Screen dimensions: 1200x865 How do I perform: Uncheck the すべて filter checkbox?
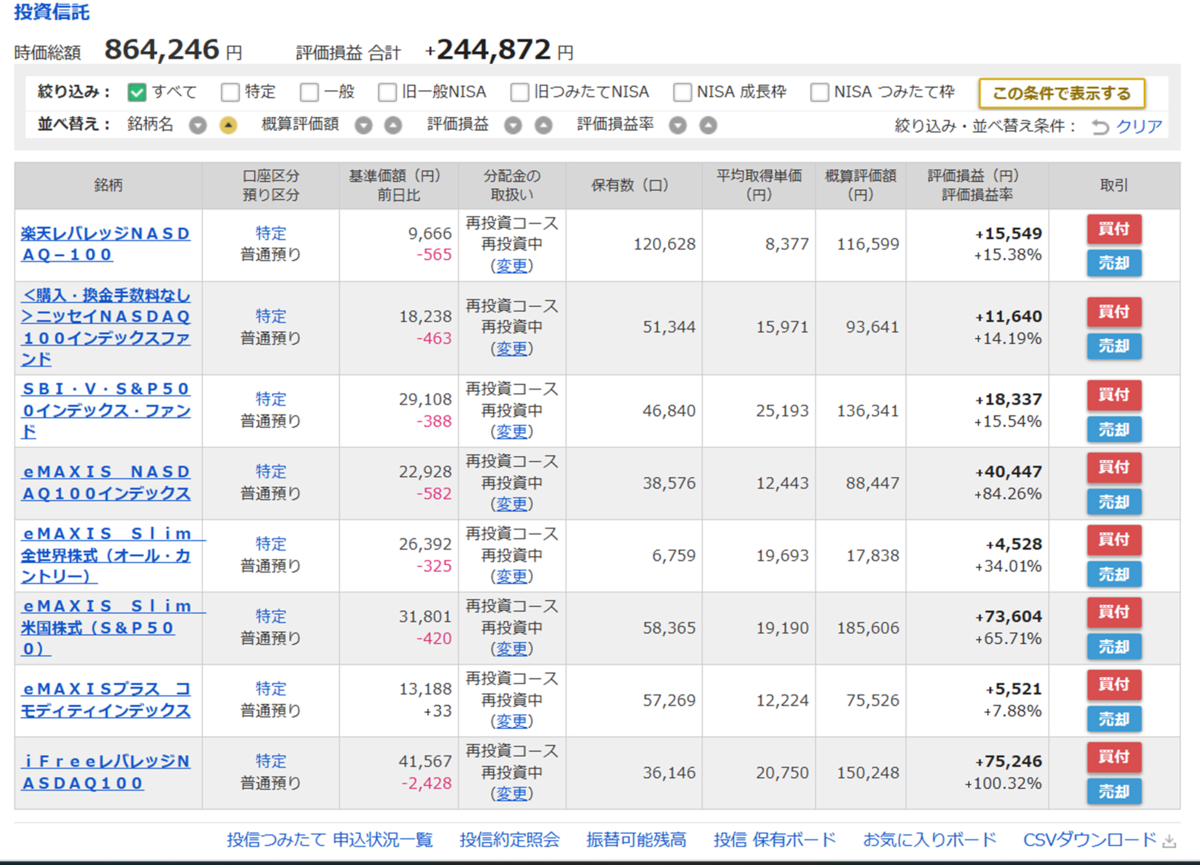pos(138,92)
